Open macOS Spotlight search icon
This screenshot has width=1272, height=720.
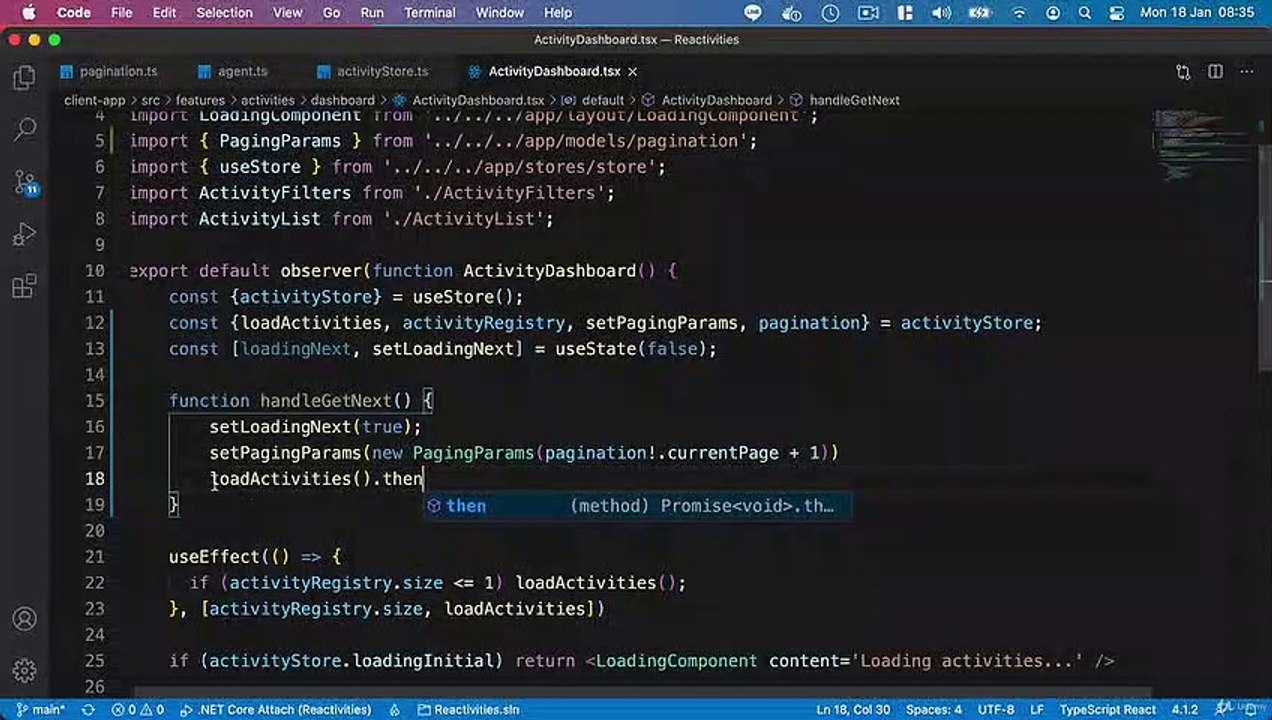coord(1084,13)
